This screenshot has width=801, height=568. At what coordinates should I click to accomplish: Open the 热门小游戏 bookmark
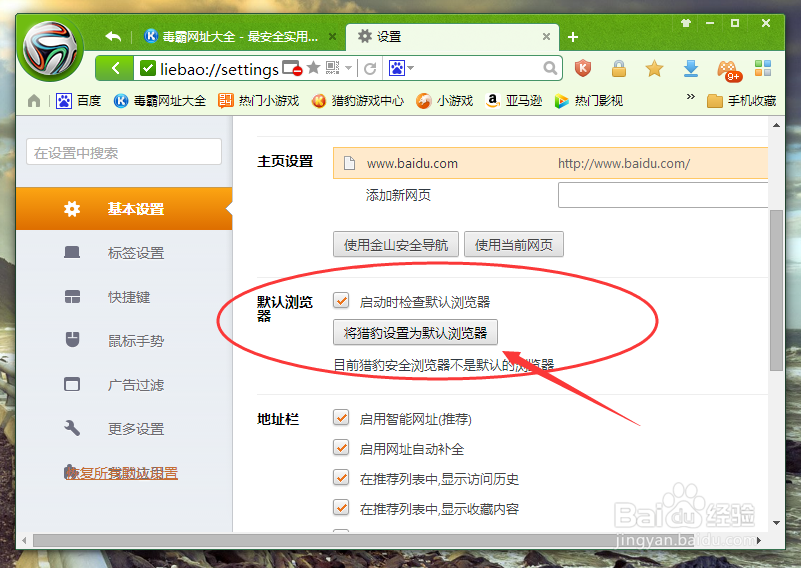point(258,101)
